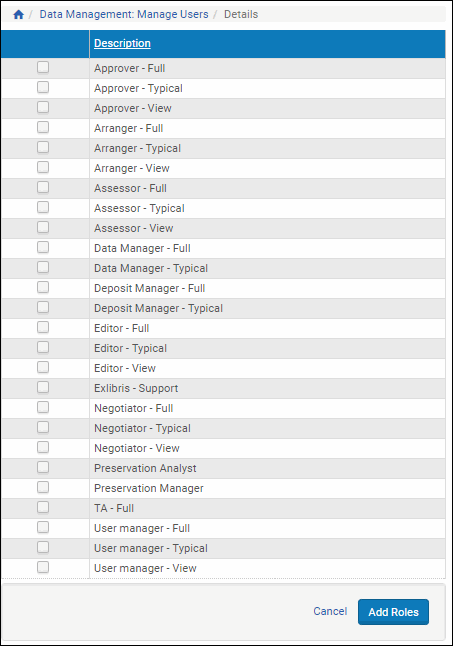Click the Cancel link

click(x=330, y=611)
